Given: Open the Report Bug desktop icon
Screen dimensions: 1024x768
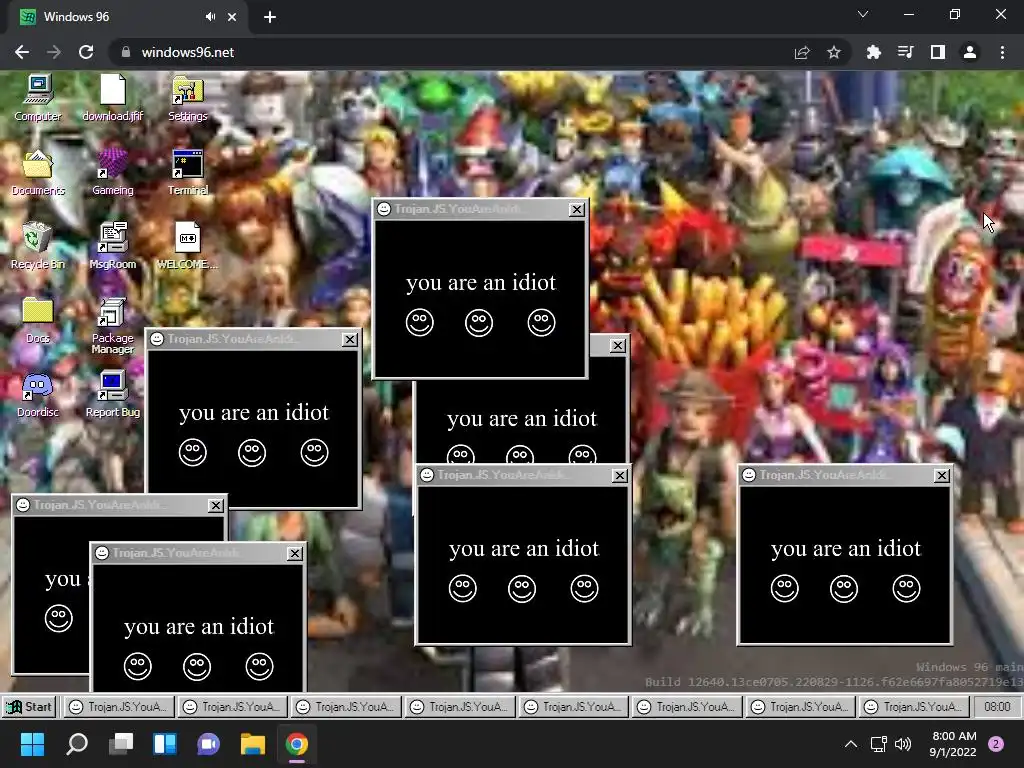Looking at the screenshot, I should click(x=112, y=394).
